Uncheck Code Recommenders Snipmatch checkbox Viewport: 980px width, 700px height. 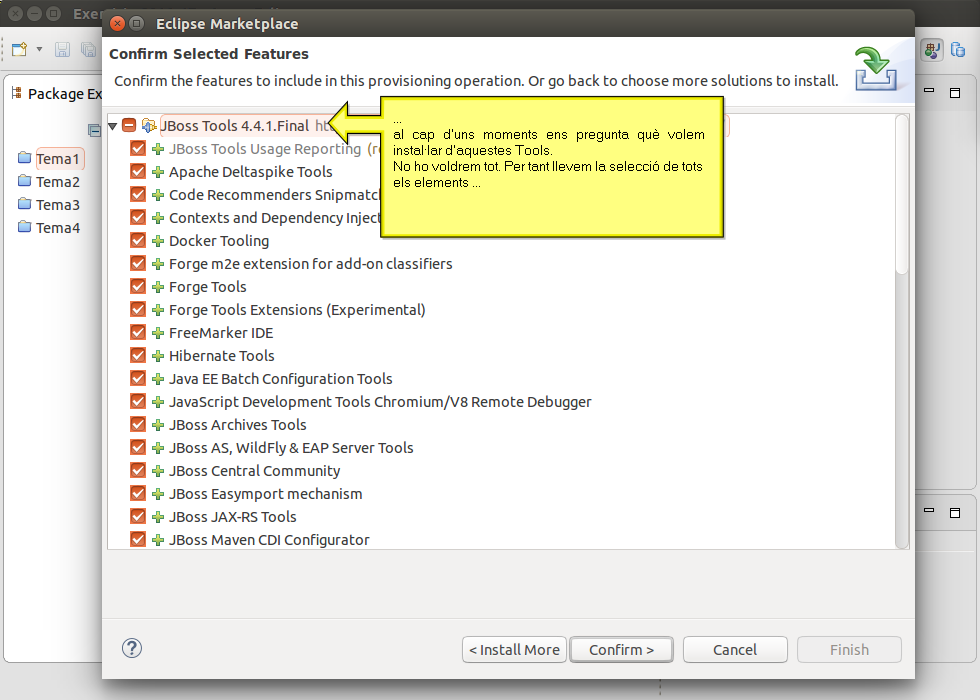pyautogui.click(x=138, y=194)
